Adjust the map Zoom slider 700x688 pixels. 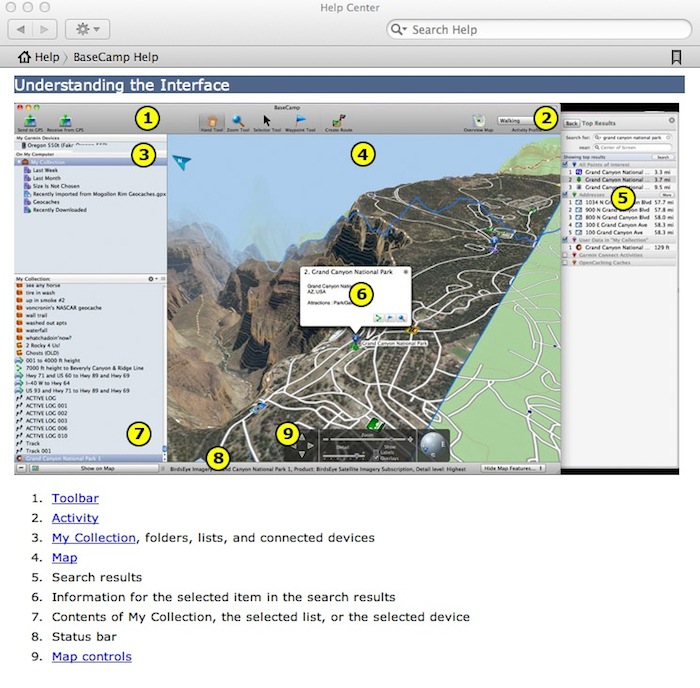(x=367, y=440)
